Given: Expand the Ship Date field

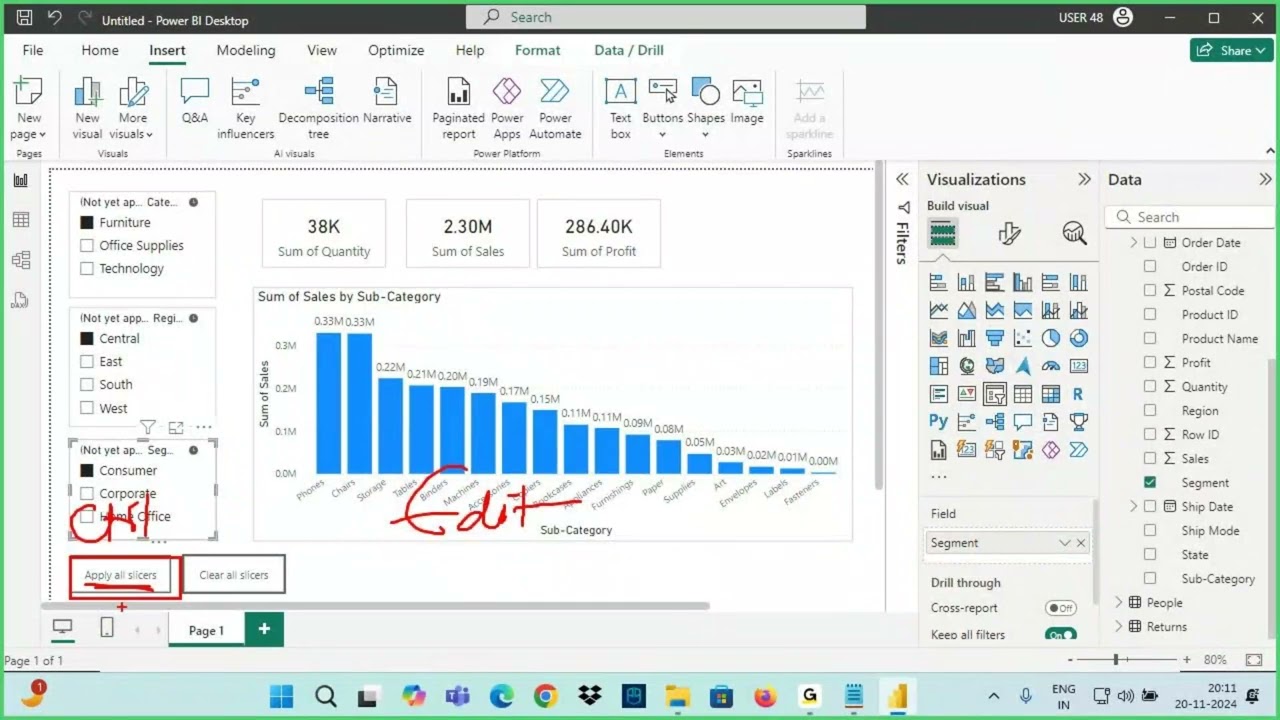Looking at the screenshot, I should pyautogui.click(x=1134, y=507).
